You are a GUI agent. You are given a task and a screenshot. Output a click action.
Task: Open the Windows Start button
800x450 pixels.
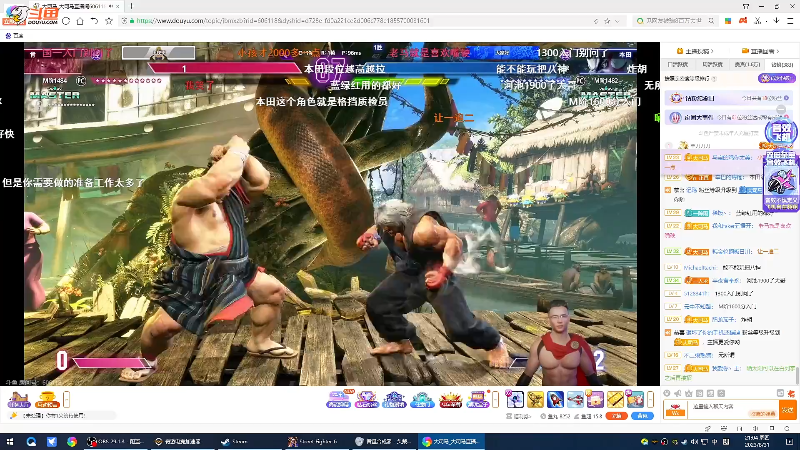pyautogui.click(x=10, y=442)
